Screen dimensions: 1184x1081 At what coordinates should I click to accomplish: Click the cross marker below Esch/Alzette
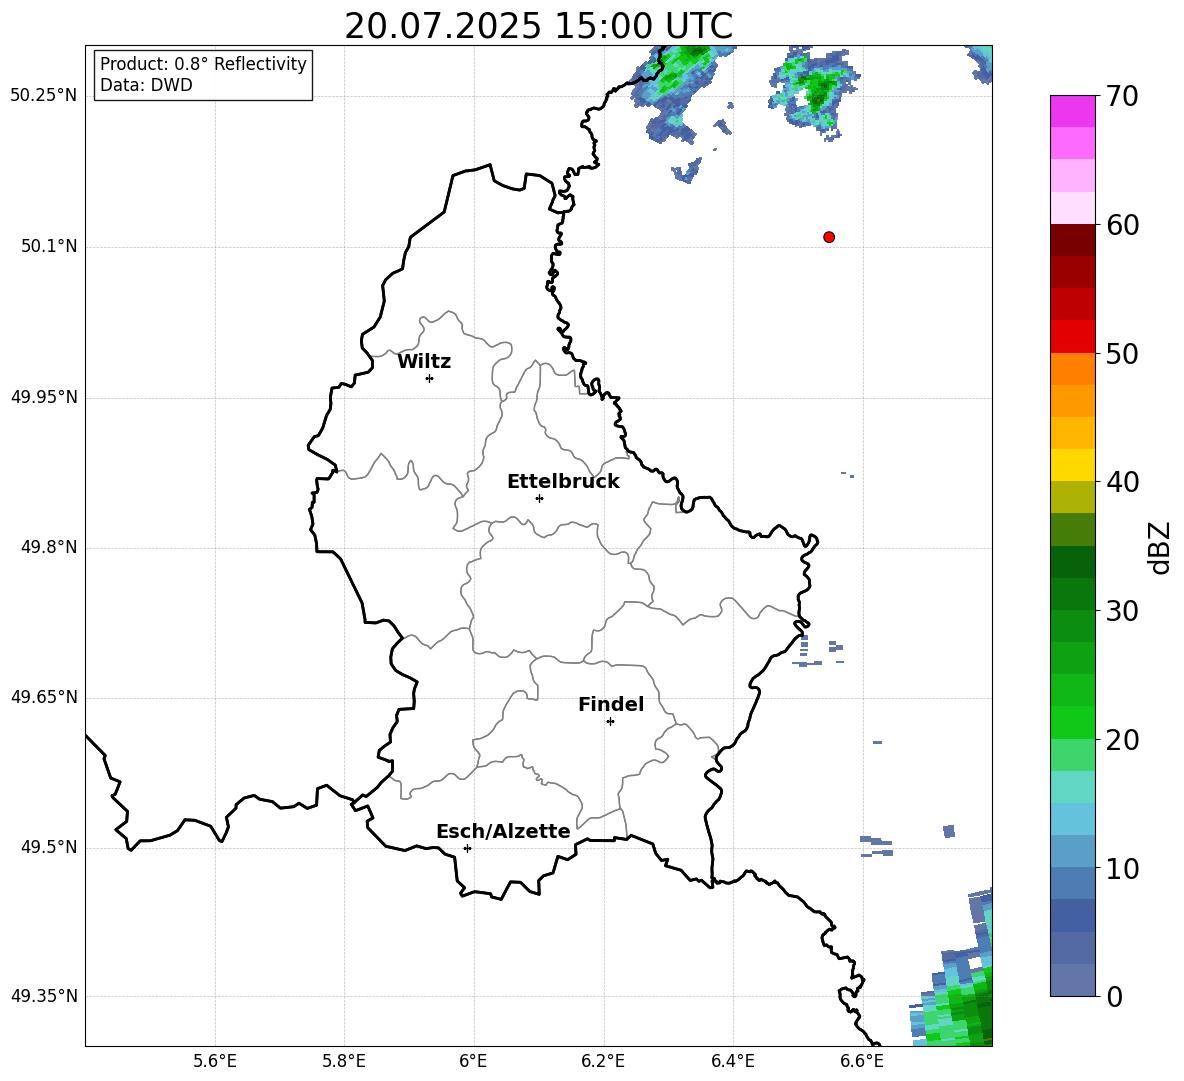pyautogui.click(x=467, y=848)
